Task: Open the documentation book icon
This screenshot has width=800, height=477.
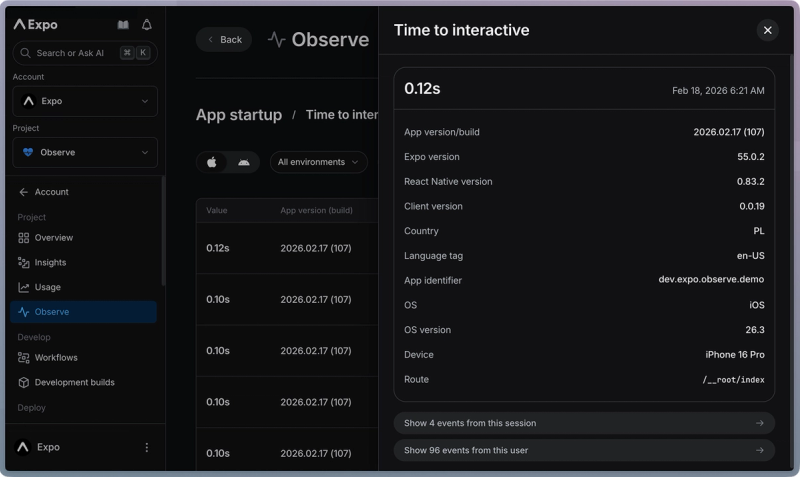Action: pyautogui.click(x=123, y=24)
